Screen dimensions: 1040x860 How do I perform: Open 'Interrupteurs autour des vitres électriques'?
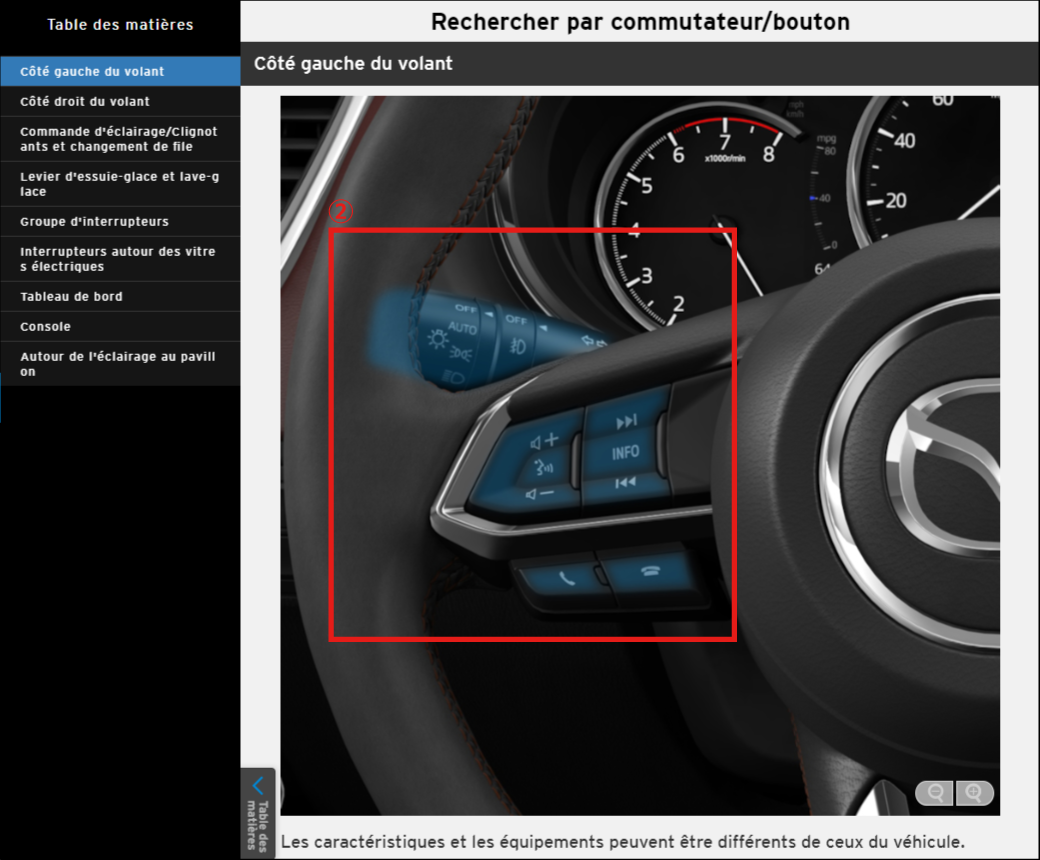point(120,259)
